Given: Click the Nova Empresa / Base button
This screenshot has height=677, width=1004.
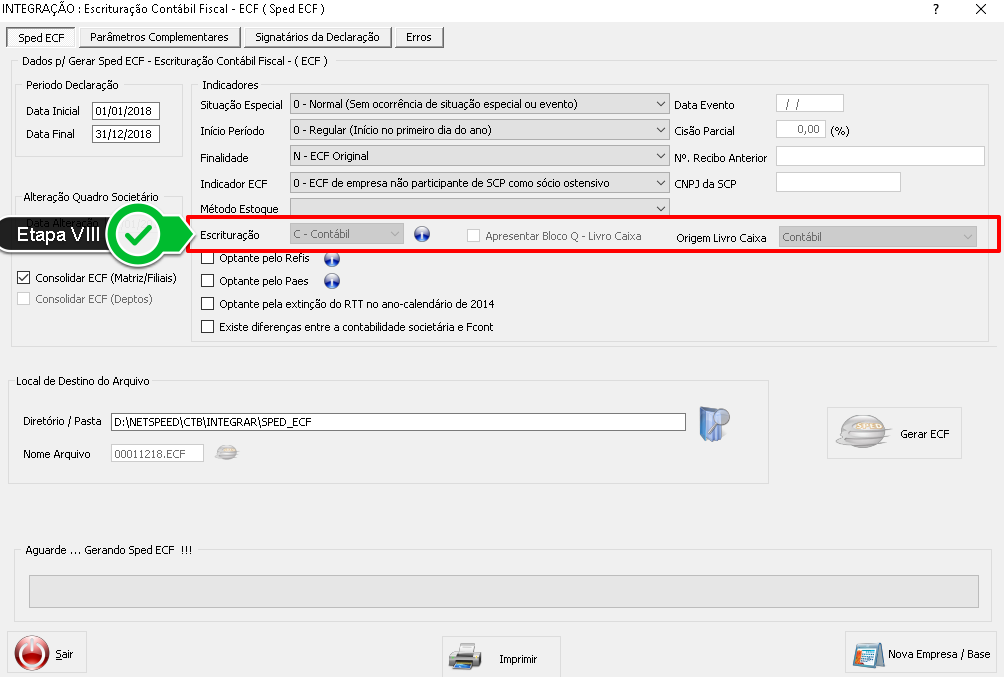Looking at the screenshot, I should [923, 654].
